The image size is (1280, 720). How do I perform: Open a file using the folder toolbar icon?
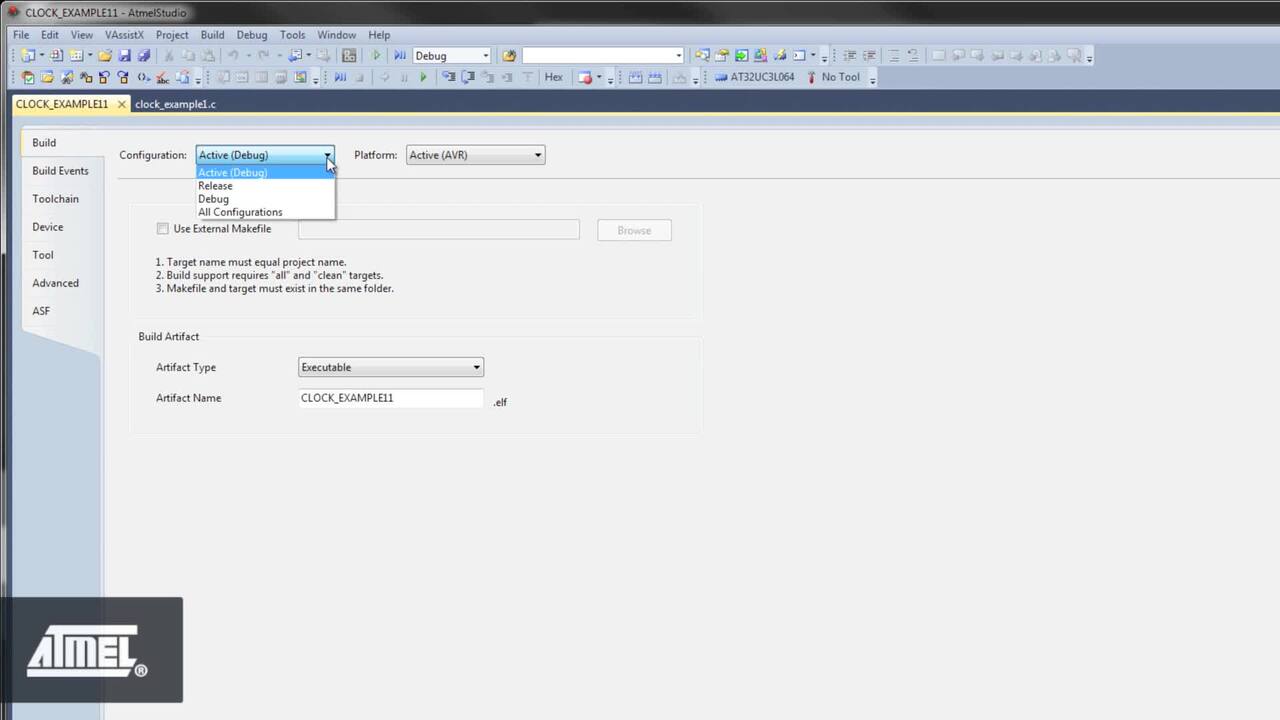(x=105, y=55)
